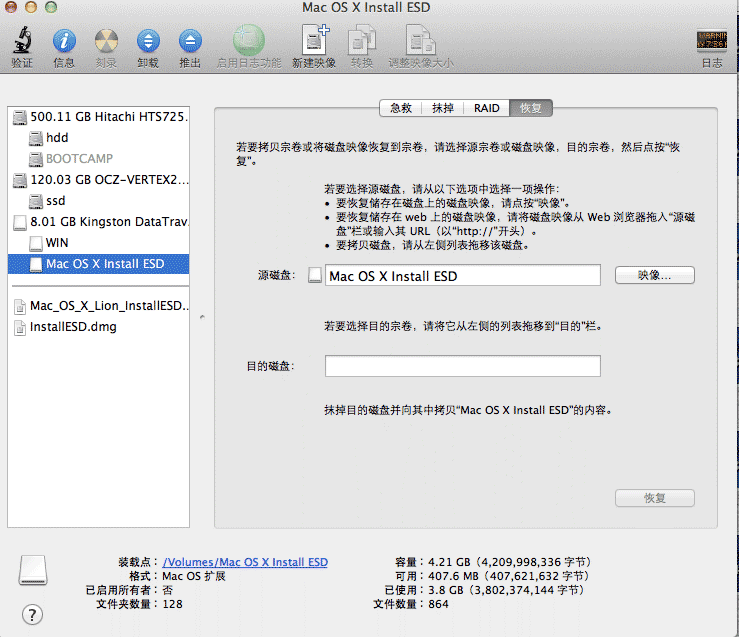Select the InstallESD.dmg file name

(x=73, y=327)
